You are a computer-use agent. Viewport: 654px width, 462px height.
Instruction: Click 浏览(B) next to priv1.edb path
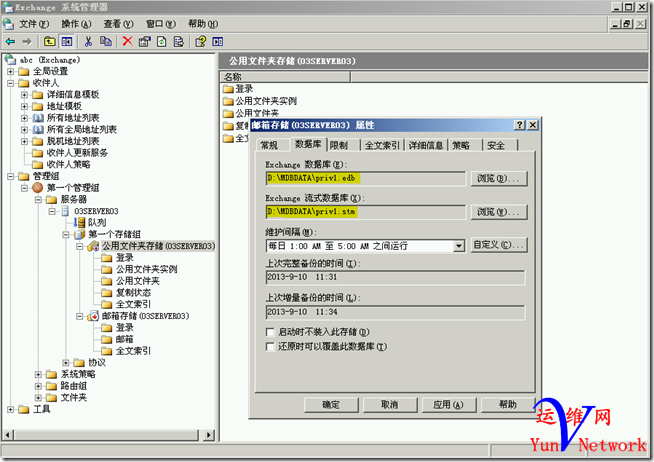pos(499,178)
